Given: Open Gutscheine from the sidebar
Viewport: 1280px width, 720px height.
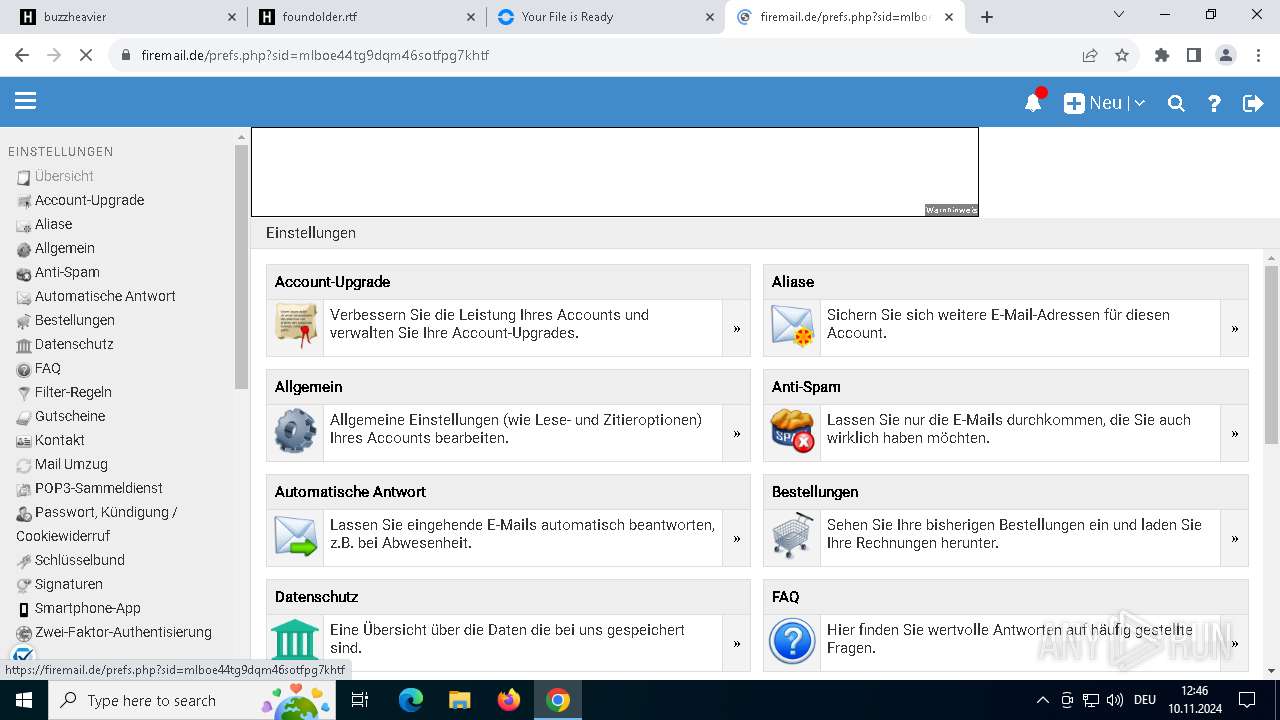Looking at the screenshot, I should (x=70, y=416).
